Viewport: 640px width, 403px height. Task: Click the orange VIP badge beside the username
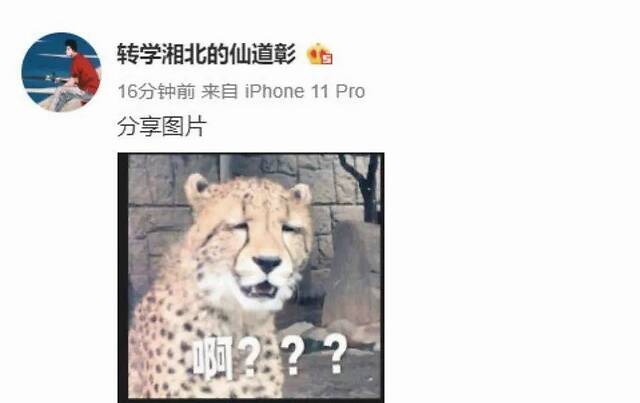(320, 54)
